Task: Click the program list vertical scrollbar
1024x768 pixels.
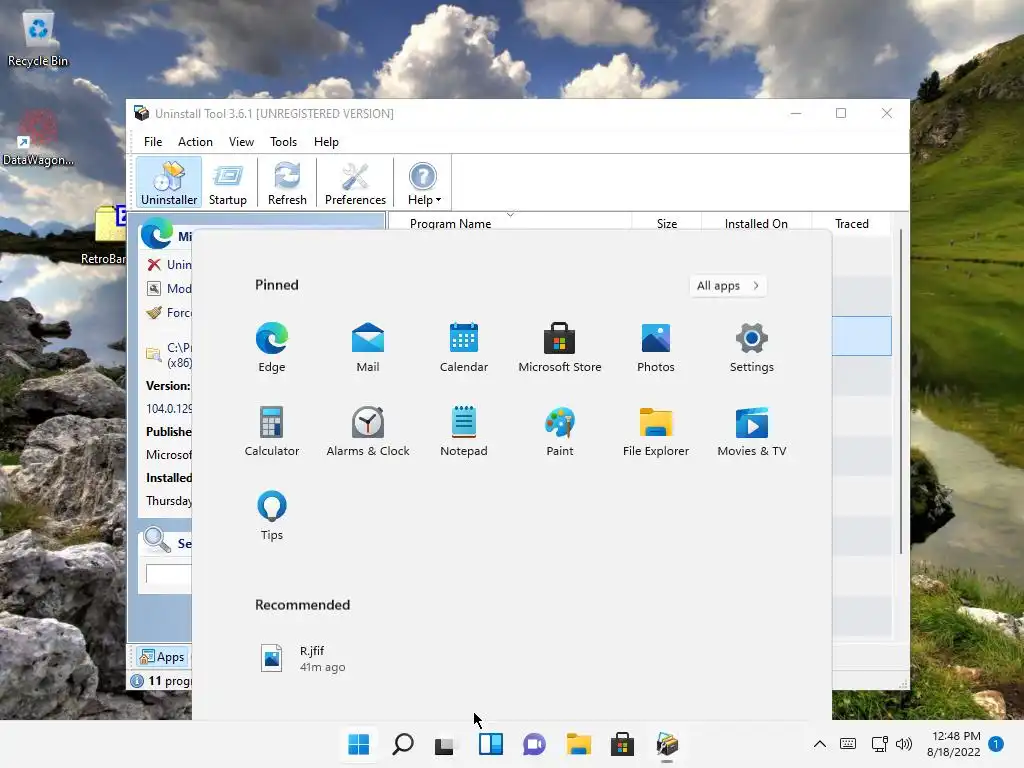Action: [901, 392]
